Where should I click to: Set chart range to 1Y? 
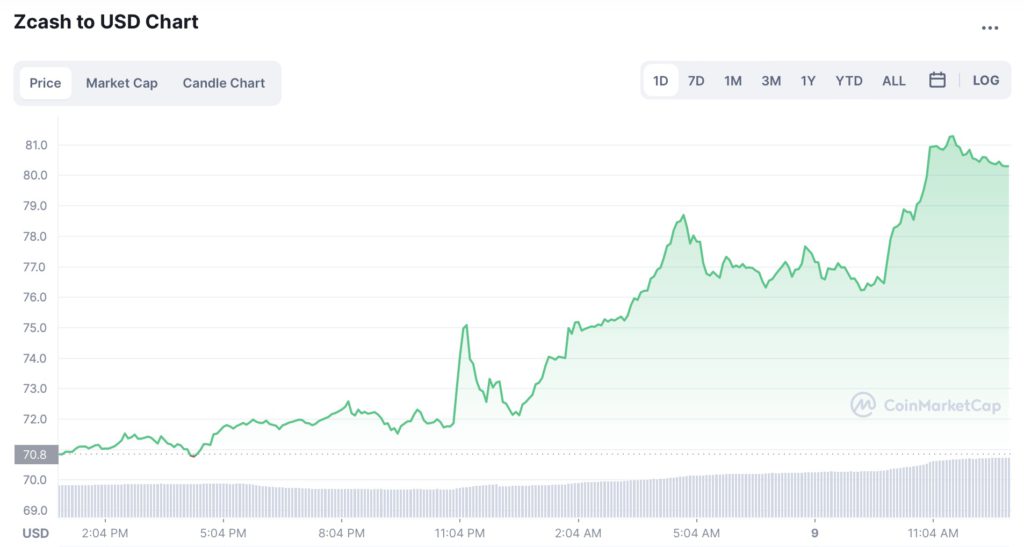[808, 80]
